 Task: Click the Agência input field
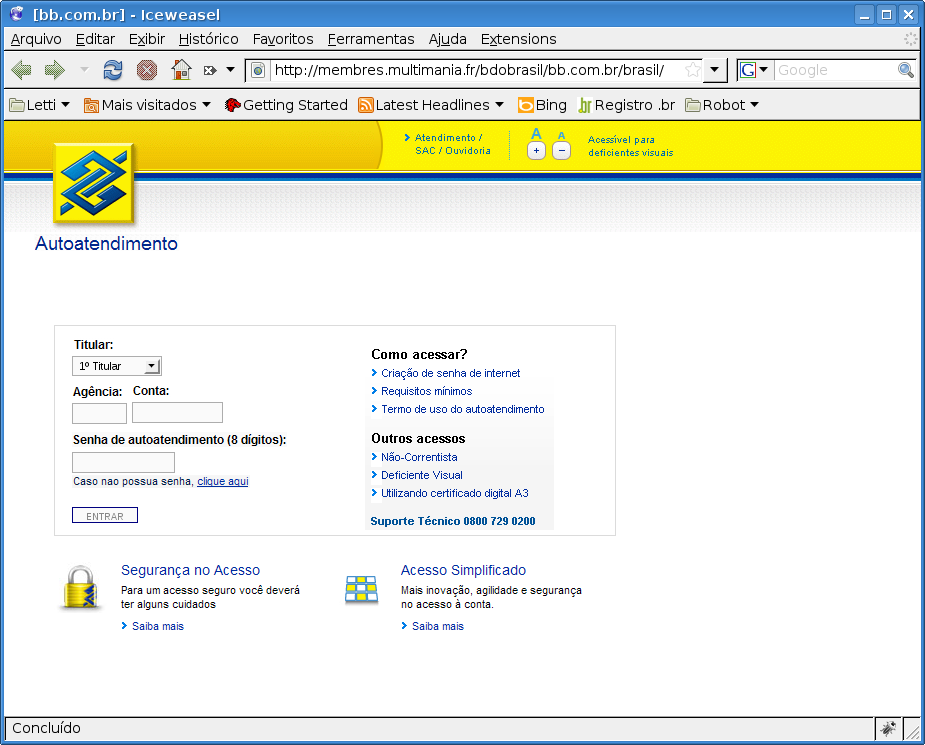click(99, 413)
